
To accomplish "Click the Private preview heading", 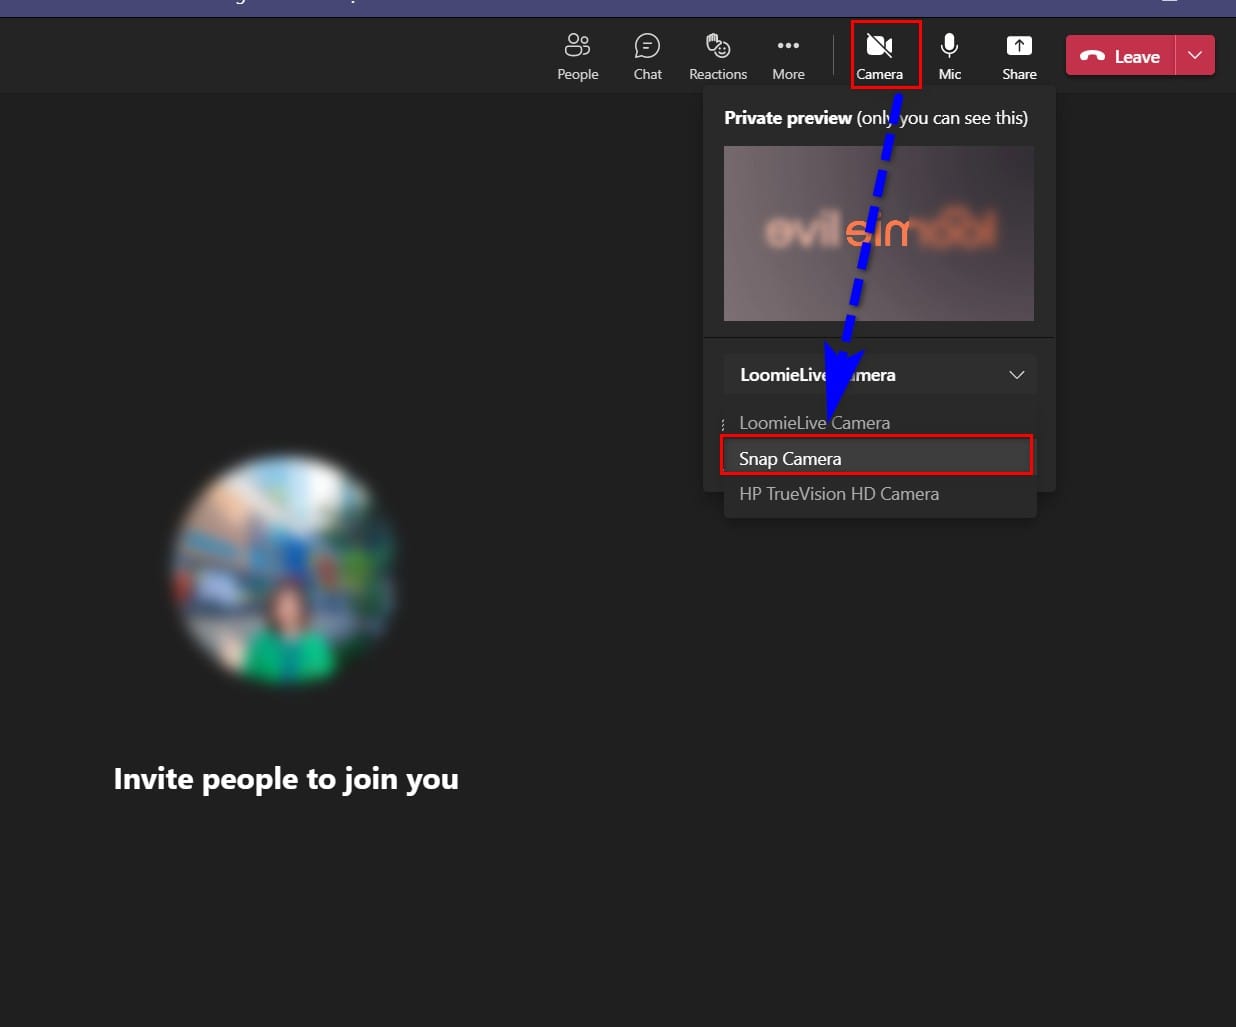I will point(788,118).
